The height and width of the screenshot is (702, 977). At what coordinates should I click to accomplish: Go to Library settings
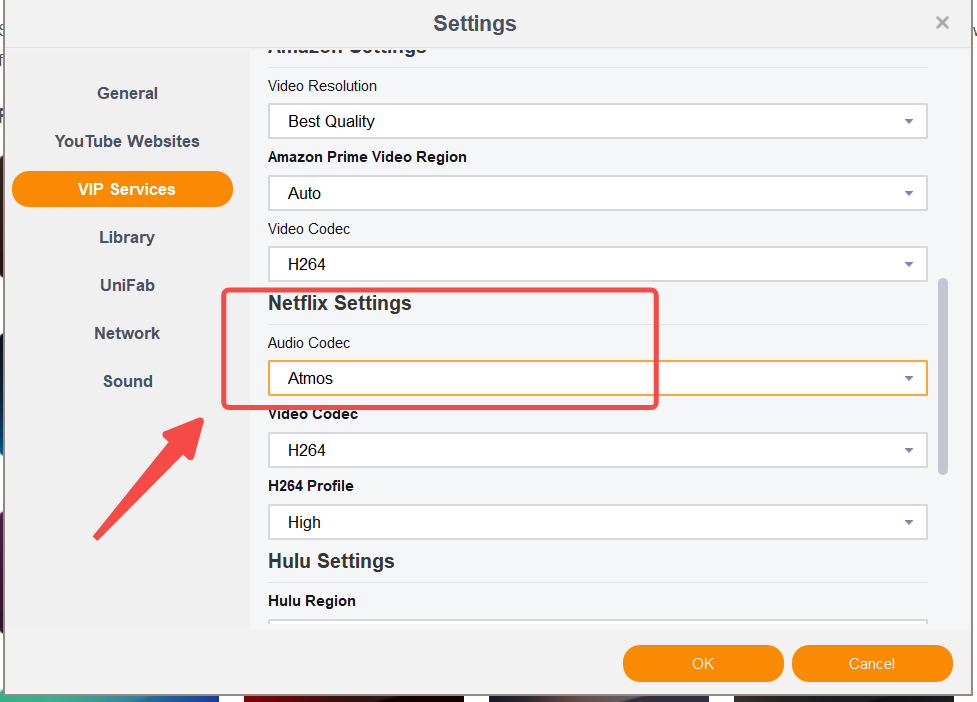(127, 237)
